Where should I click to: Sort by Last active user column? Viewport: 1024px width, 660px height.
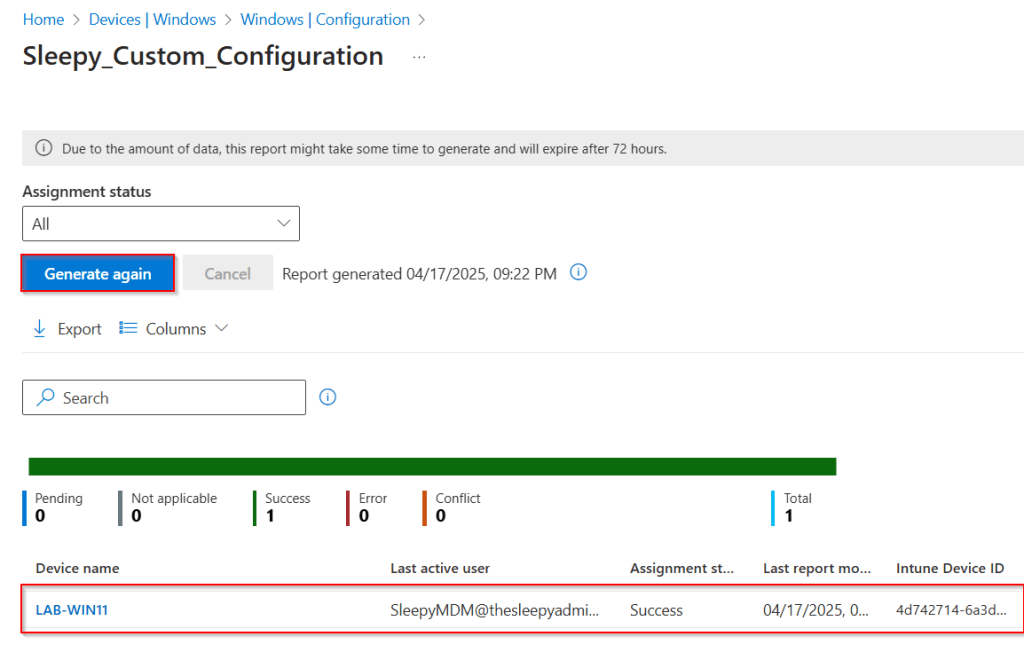pyautogui.click(x=440, y=568)
